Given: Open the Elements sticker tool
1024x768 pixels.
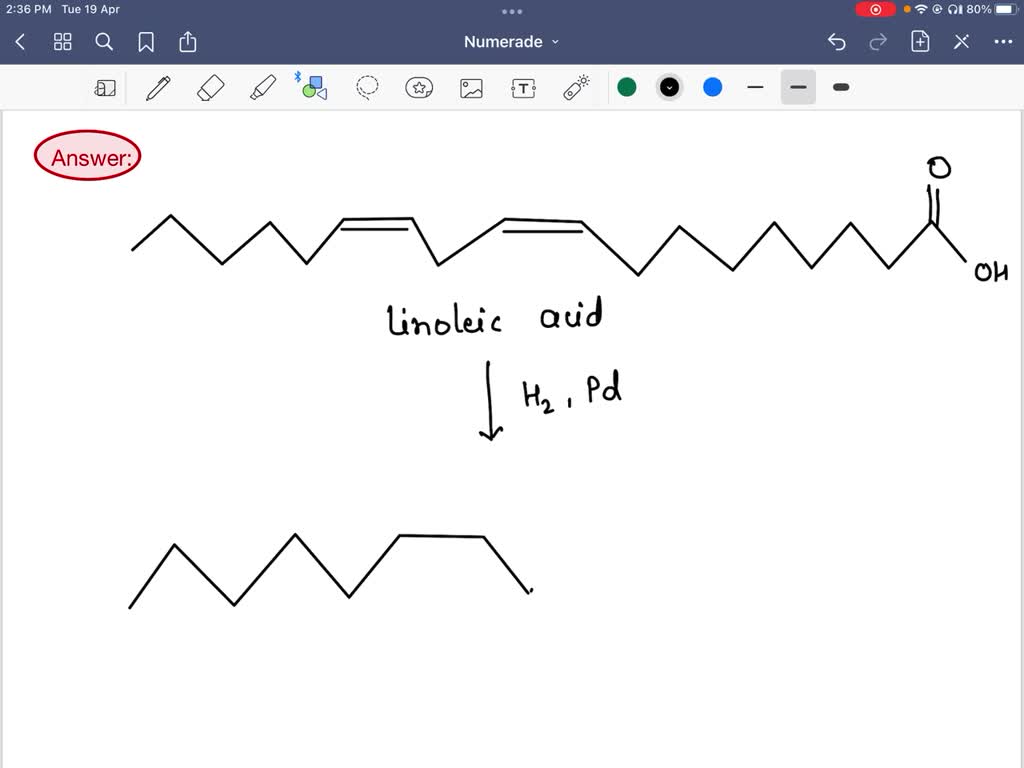Looking at the screenshot, I should point(418,87).
